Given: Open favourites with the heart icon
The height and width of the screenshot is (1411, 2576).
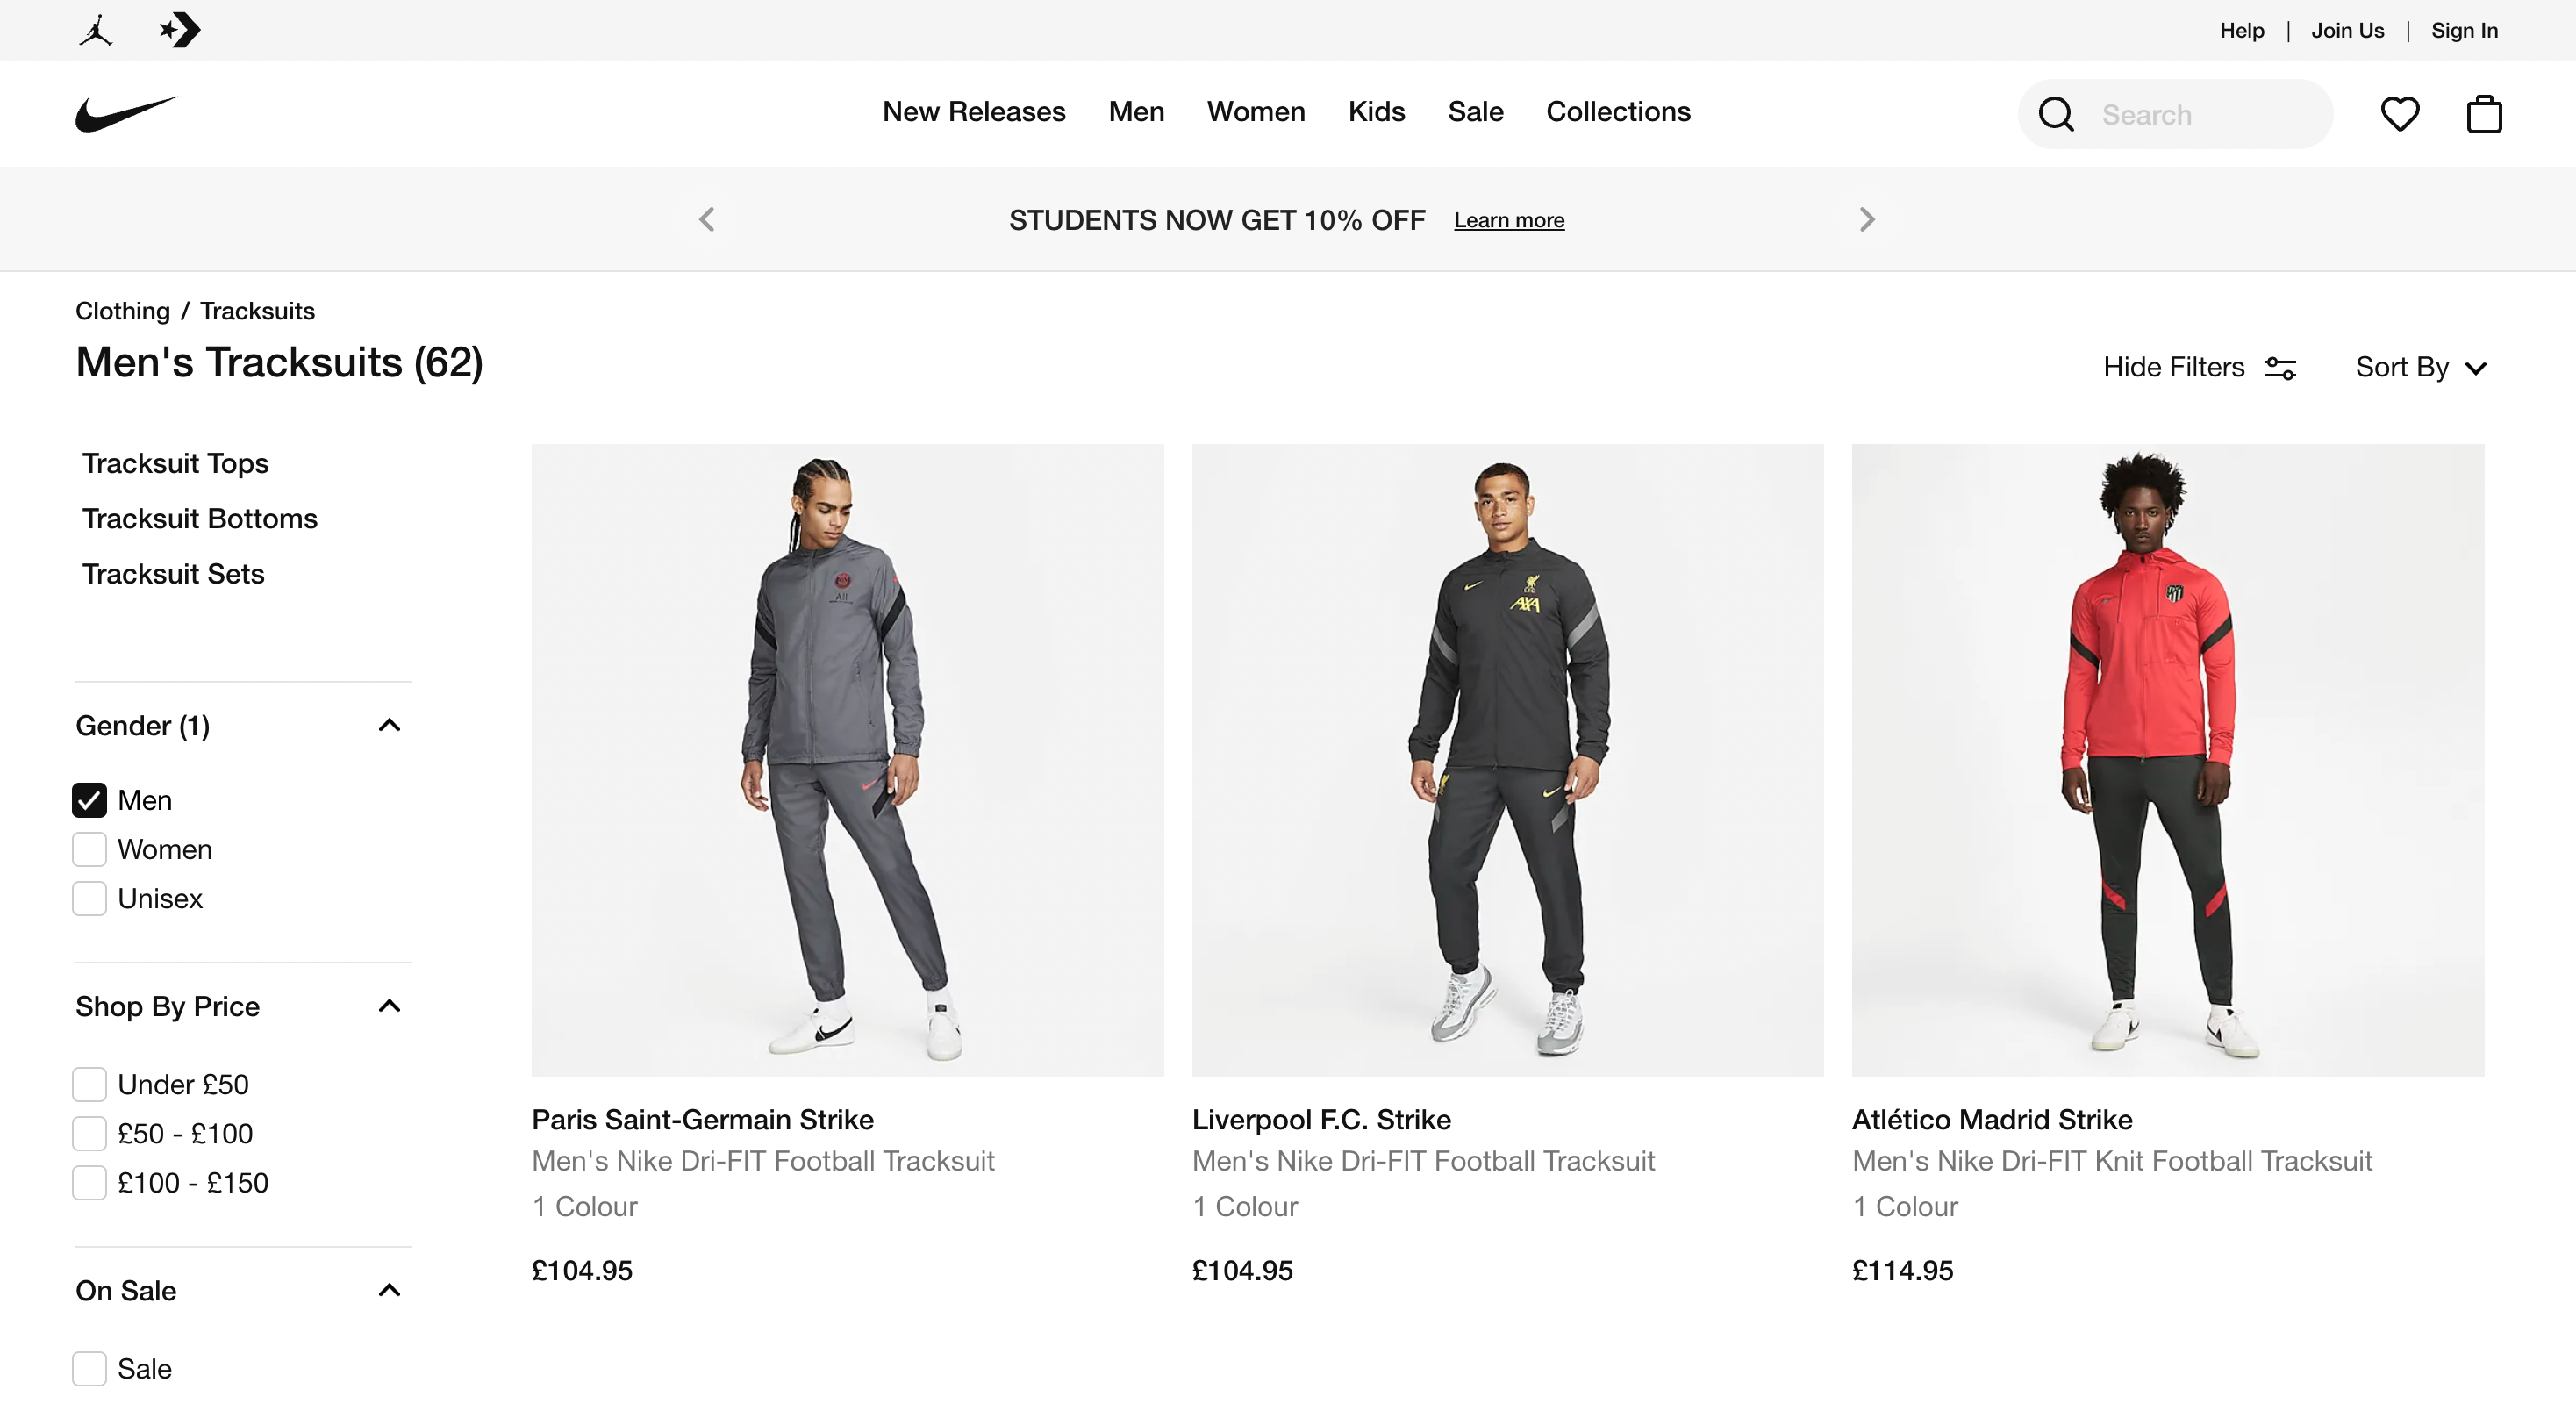Looking at the screenshot, I should [2399, 114].
